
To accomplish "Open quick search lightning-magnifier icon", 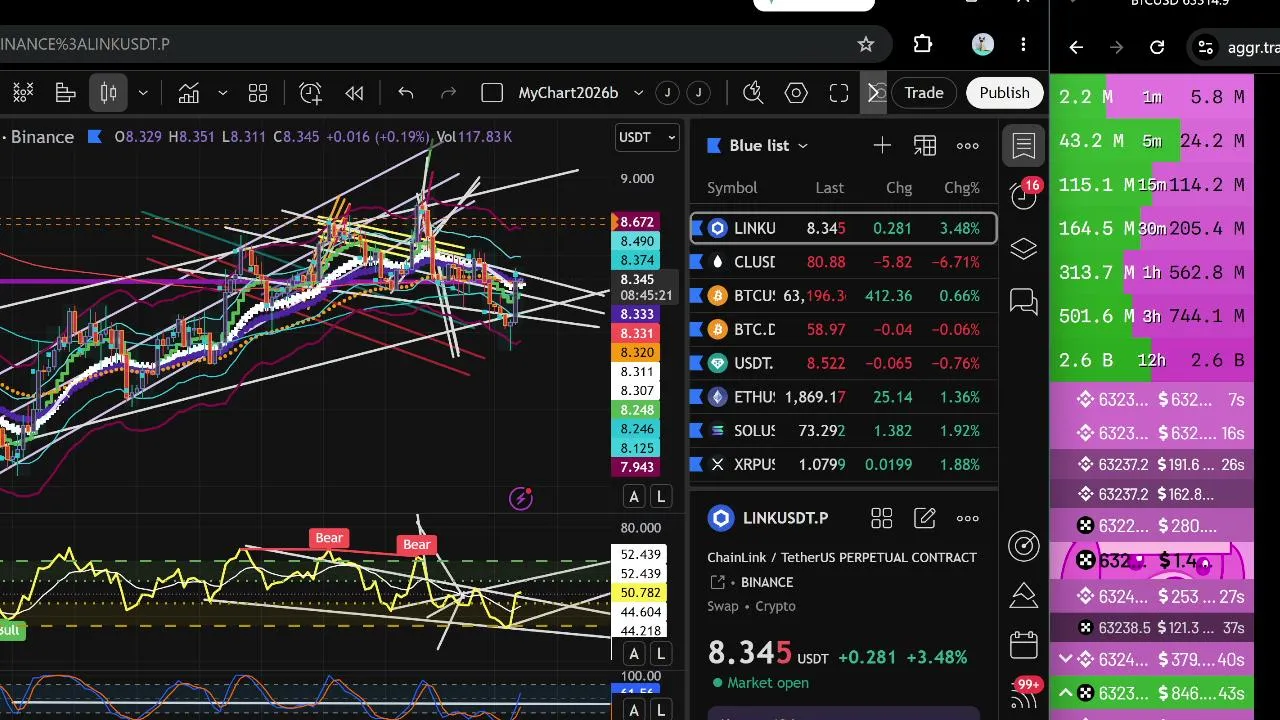I will point(754,93).
